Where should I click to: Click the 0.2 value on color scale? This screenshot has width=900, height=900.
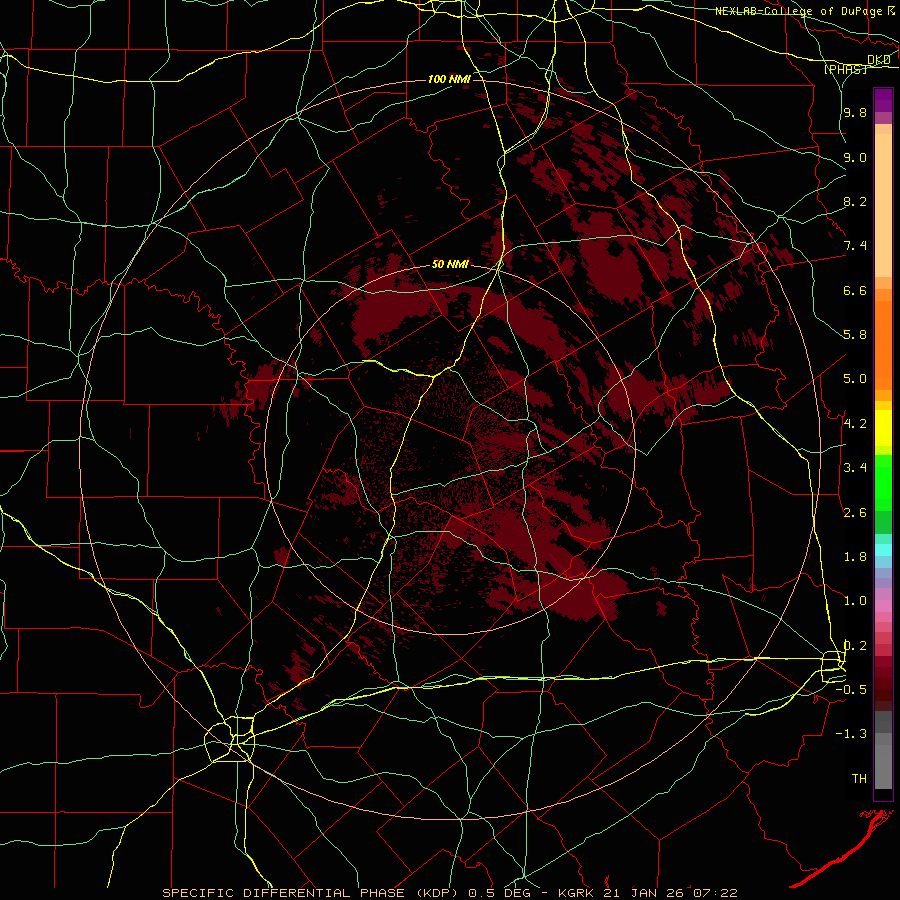855,646
